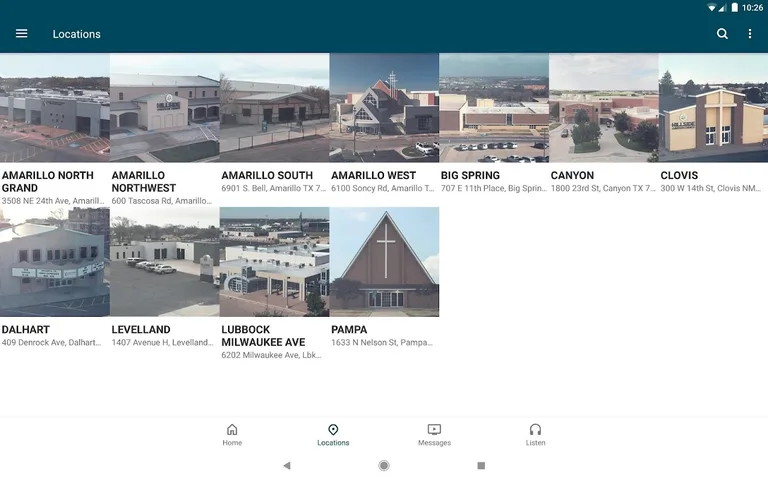Image resolution: width=768 pixels, height=480 pixels.
Task: Select the AMARILLO SOUTH title
Action: (267, 175)
